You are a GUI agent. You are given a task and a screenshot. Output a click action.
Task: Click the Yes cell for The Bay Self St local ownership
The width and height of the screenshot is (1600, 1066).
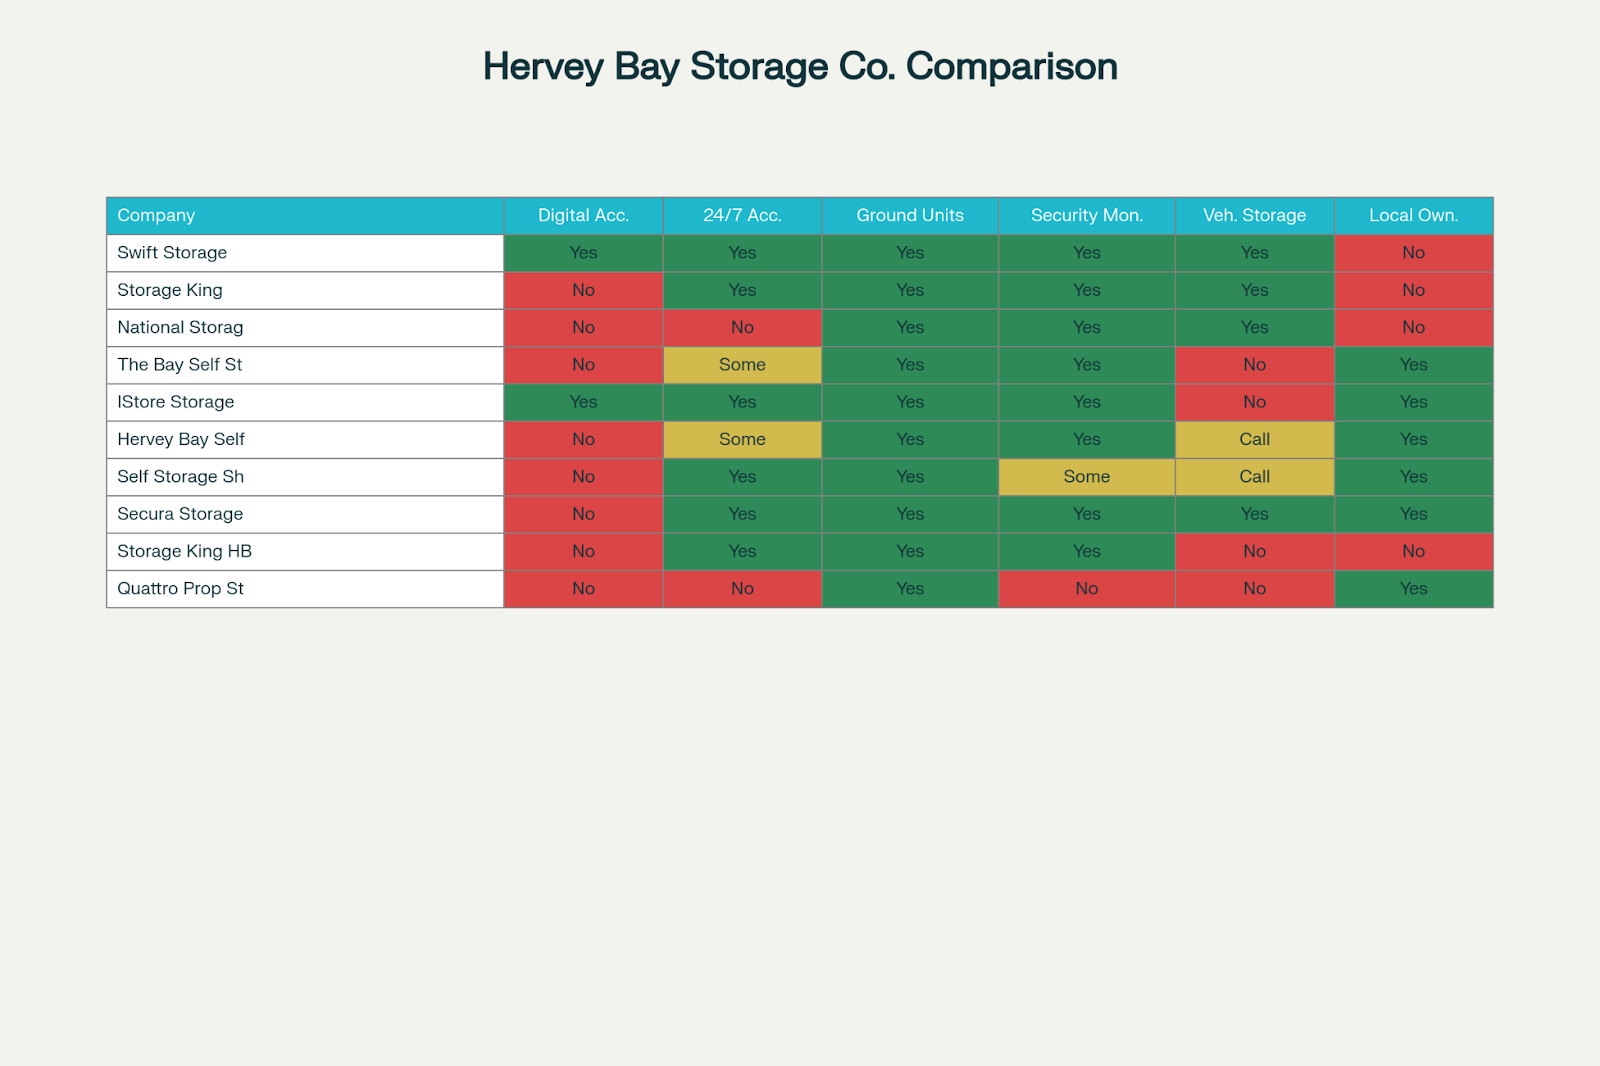[1413, 365]
